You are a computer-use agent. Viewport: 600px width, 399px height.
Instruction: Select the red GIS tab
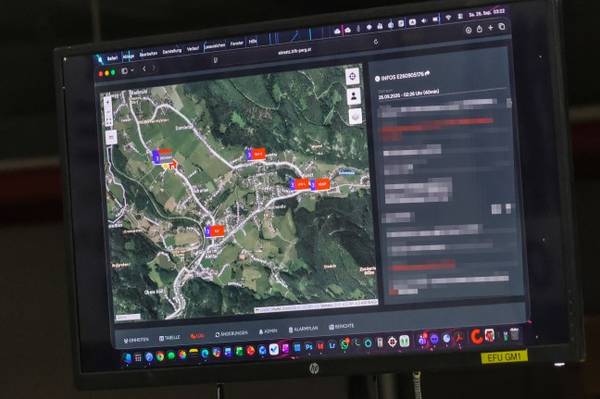point(197,335)
